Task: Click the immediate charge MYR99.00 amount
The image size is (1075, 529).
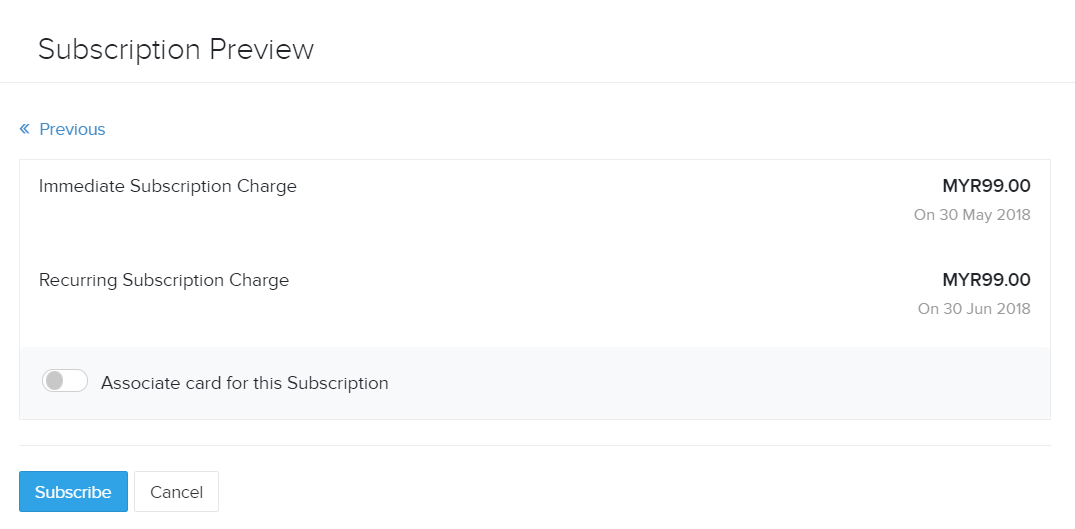Action: click(x=986, y=186)
